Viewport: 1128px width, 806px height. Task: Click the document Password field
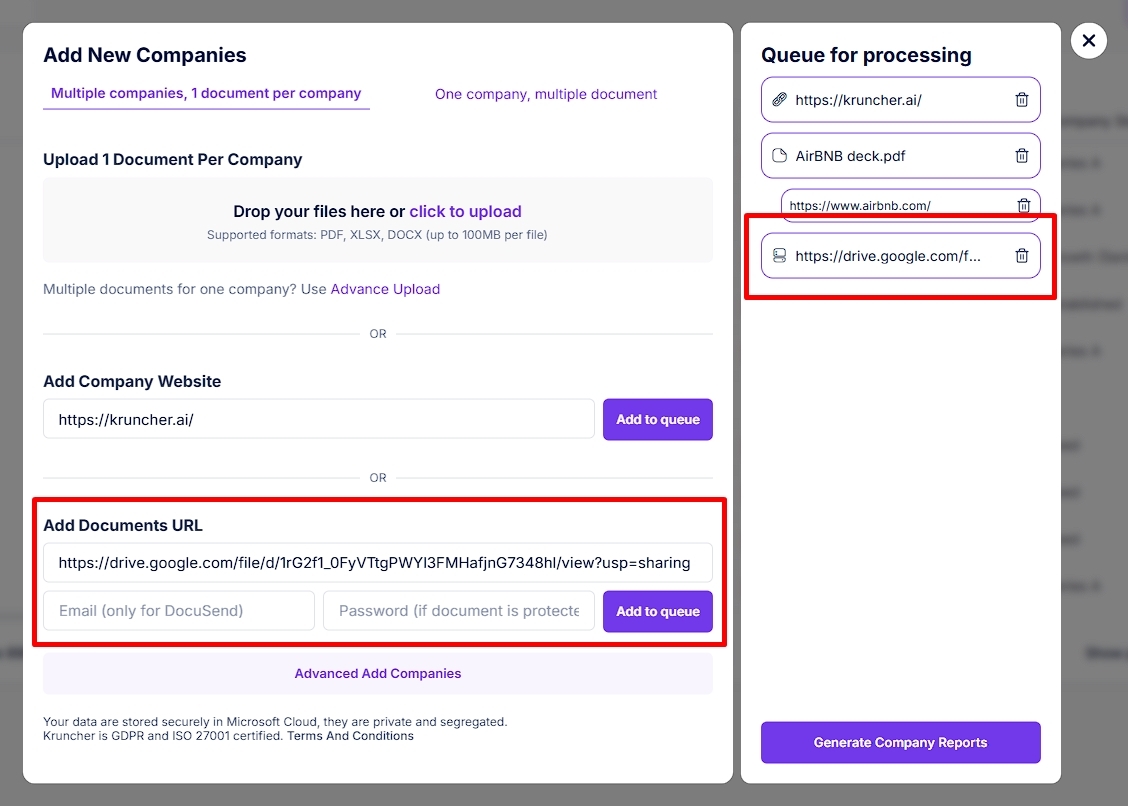[459, 611]
